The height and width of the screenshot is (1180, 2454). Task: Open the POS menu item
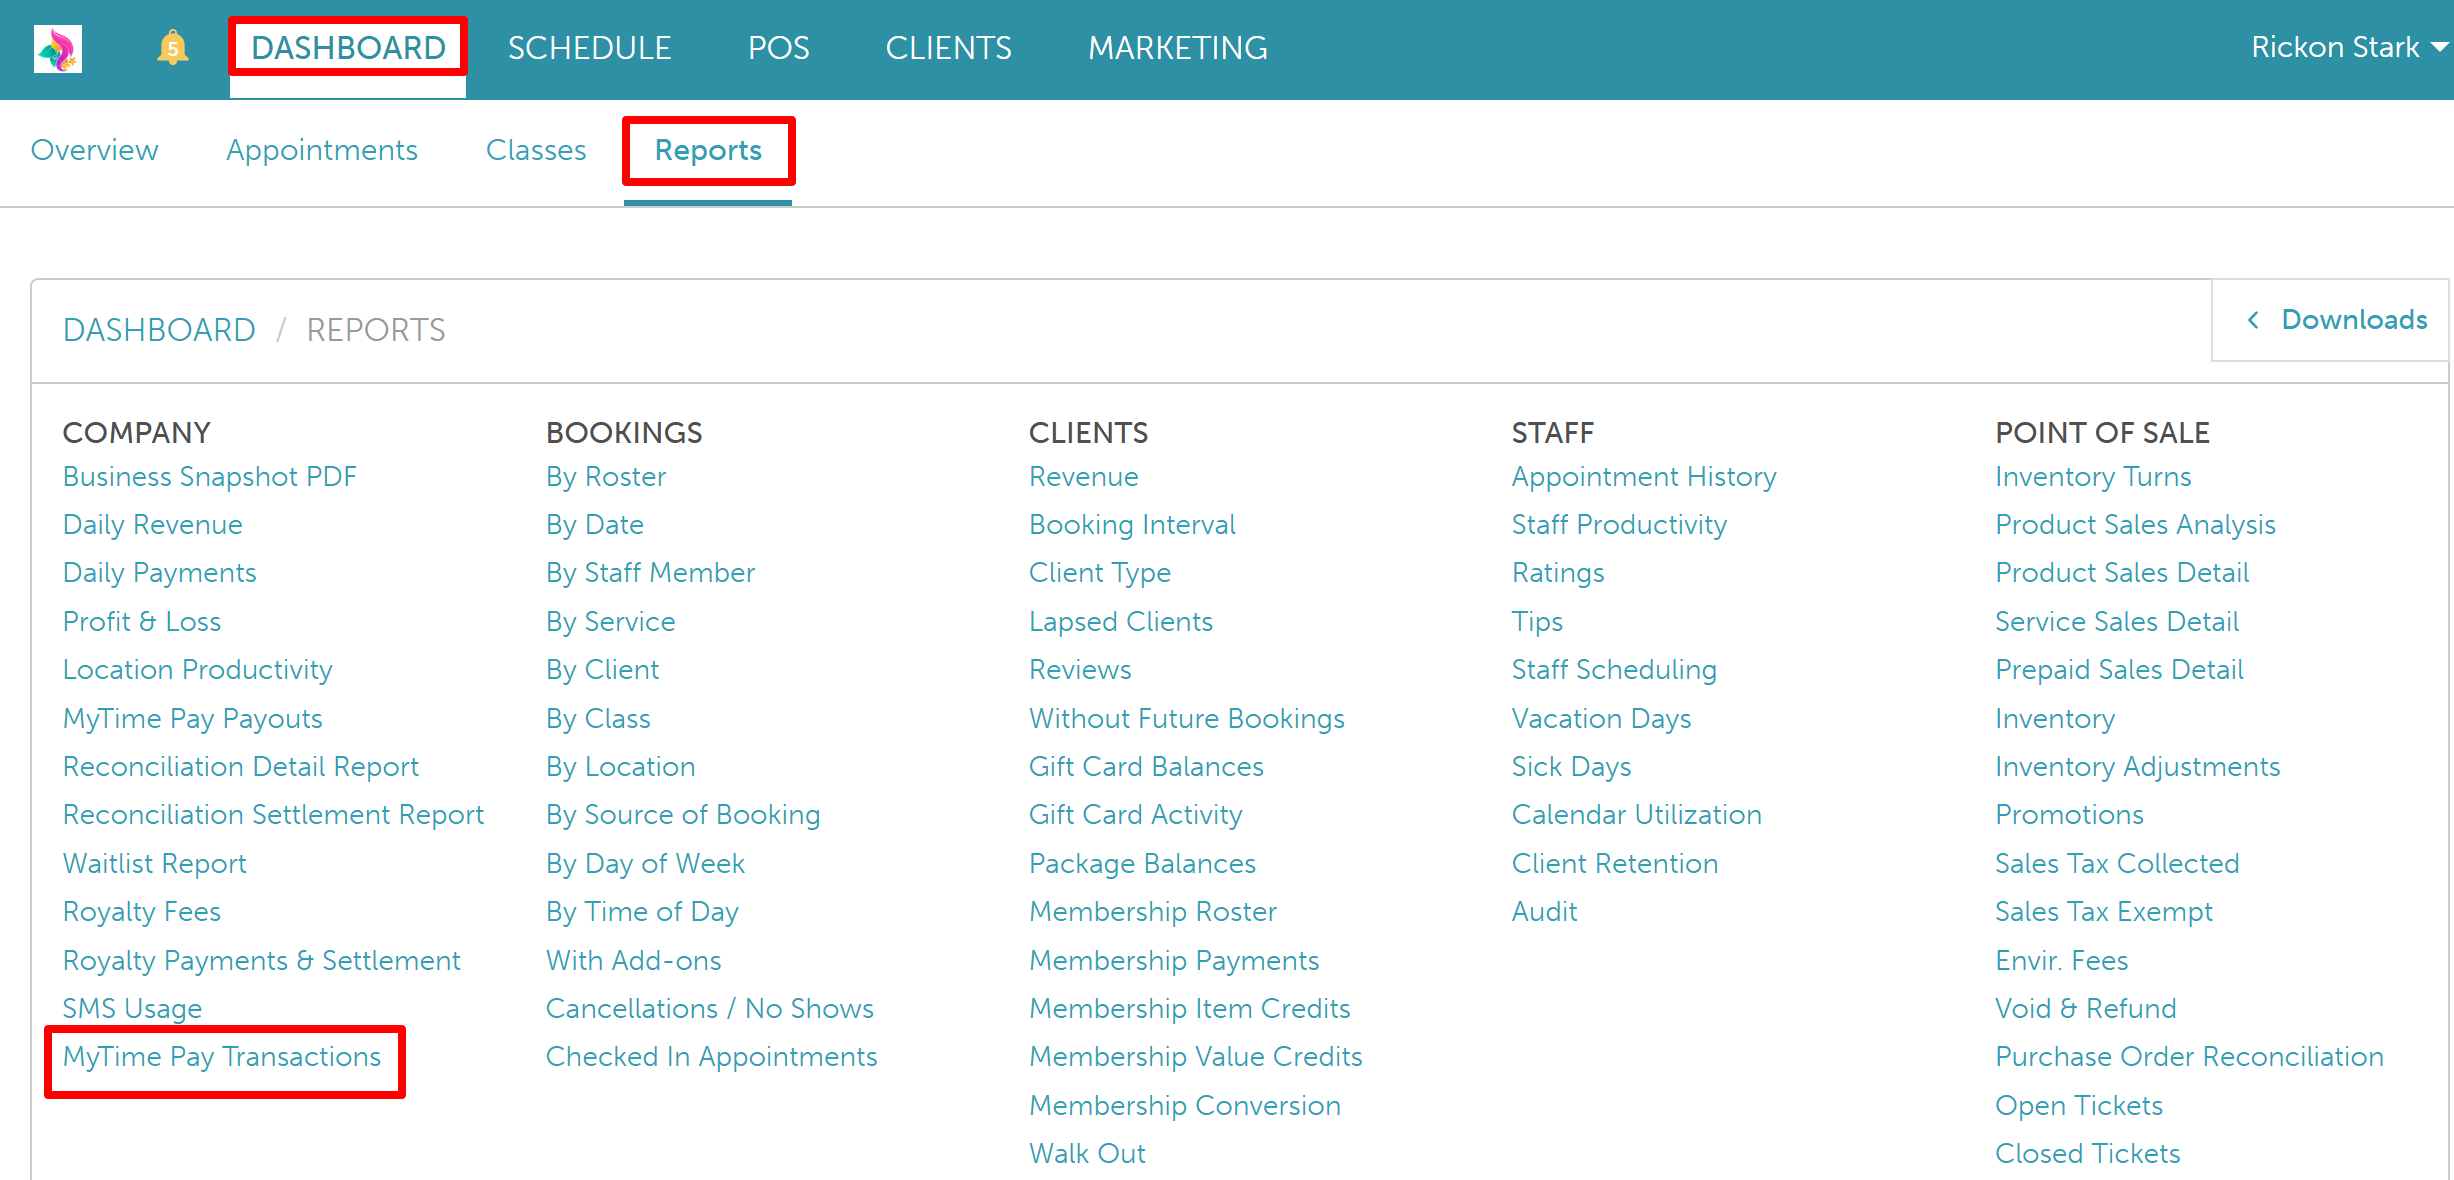point(778,48)
